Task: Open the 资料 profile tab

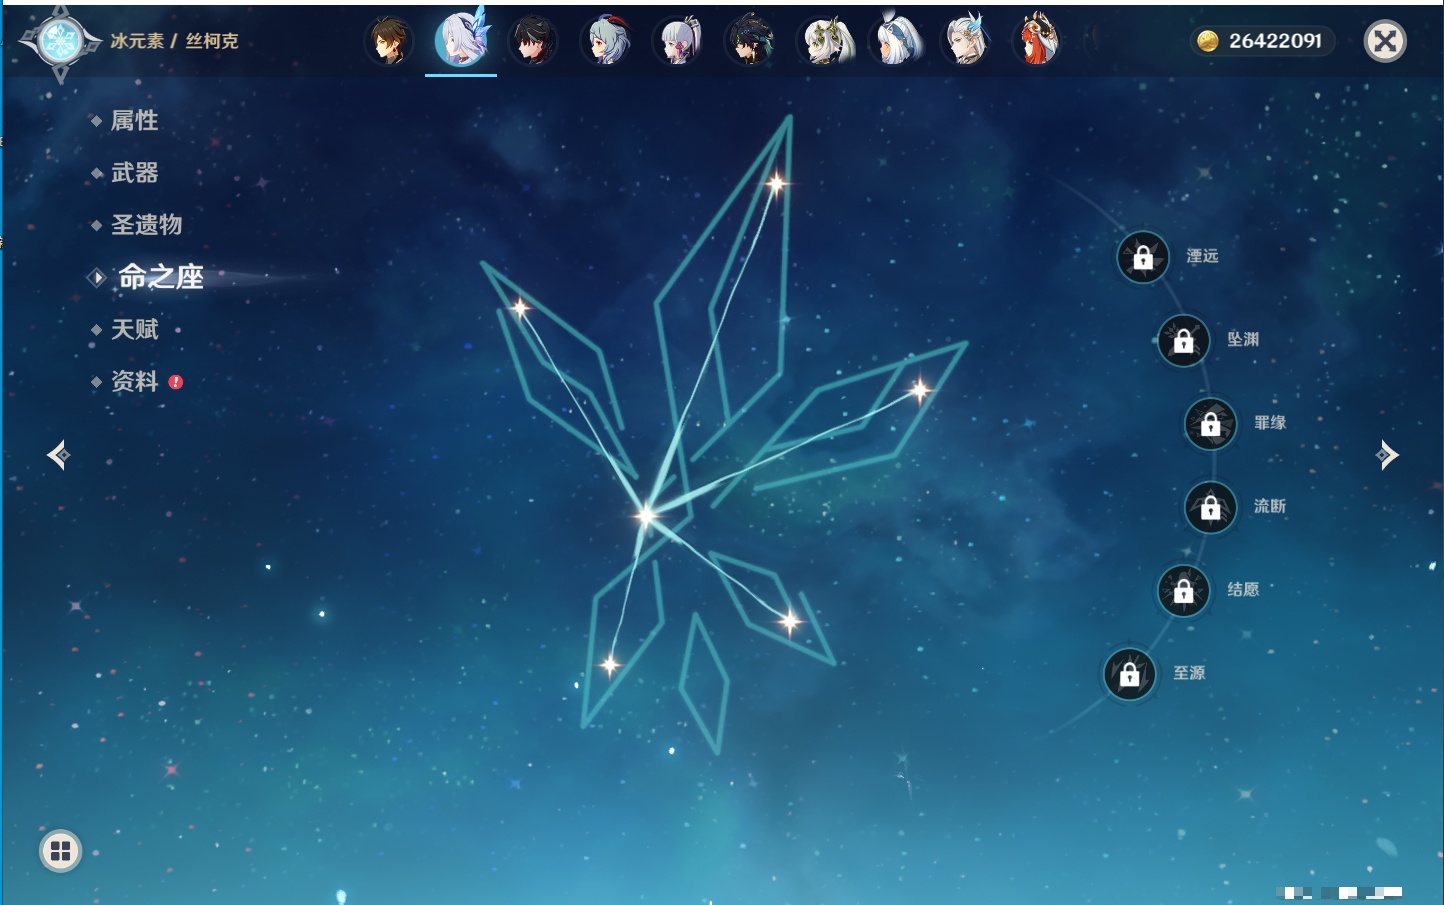Action: pos(134,381)
